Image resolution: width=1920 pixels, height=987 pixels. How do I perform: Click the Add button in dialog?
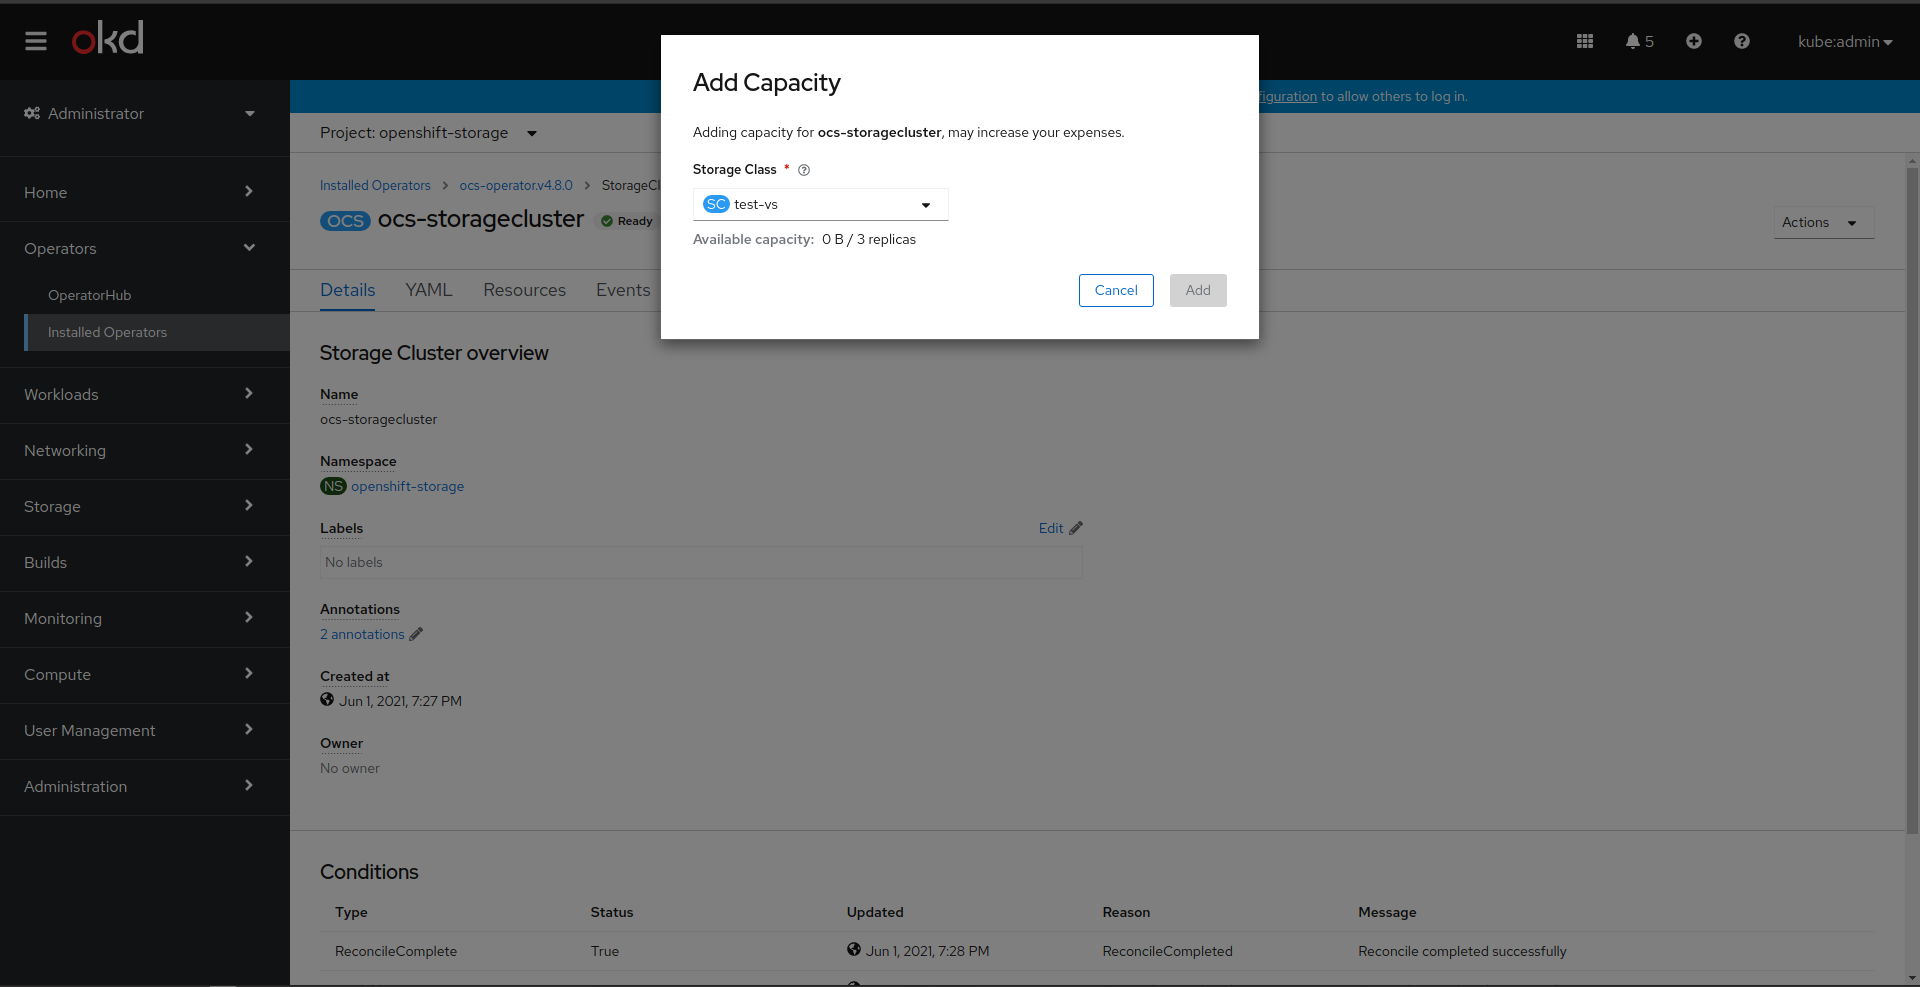[x=1198, y=290]
